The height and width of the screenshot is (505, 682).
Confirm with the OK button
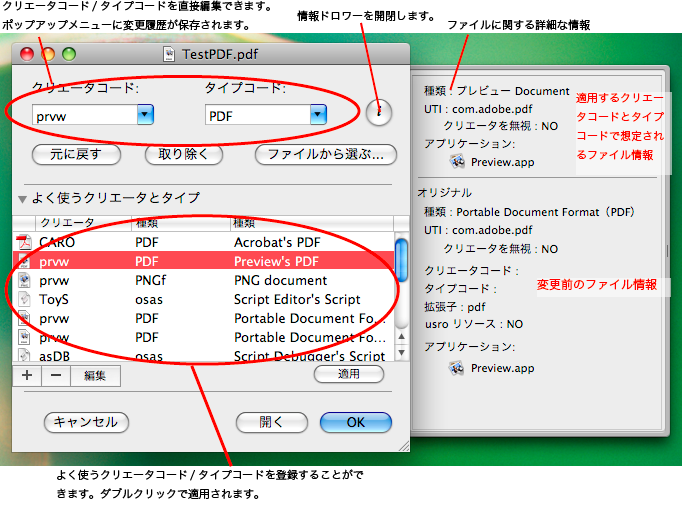[x=356, y=422]
